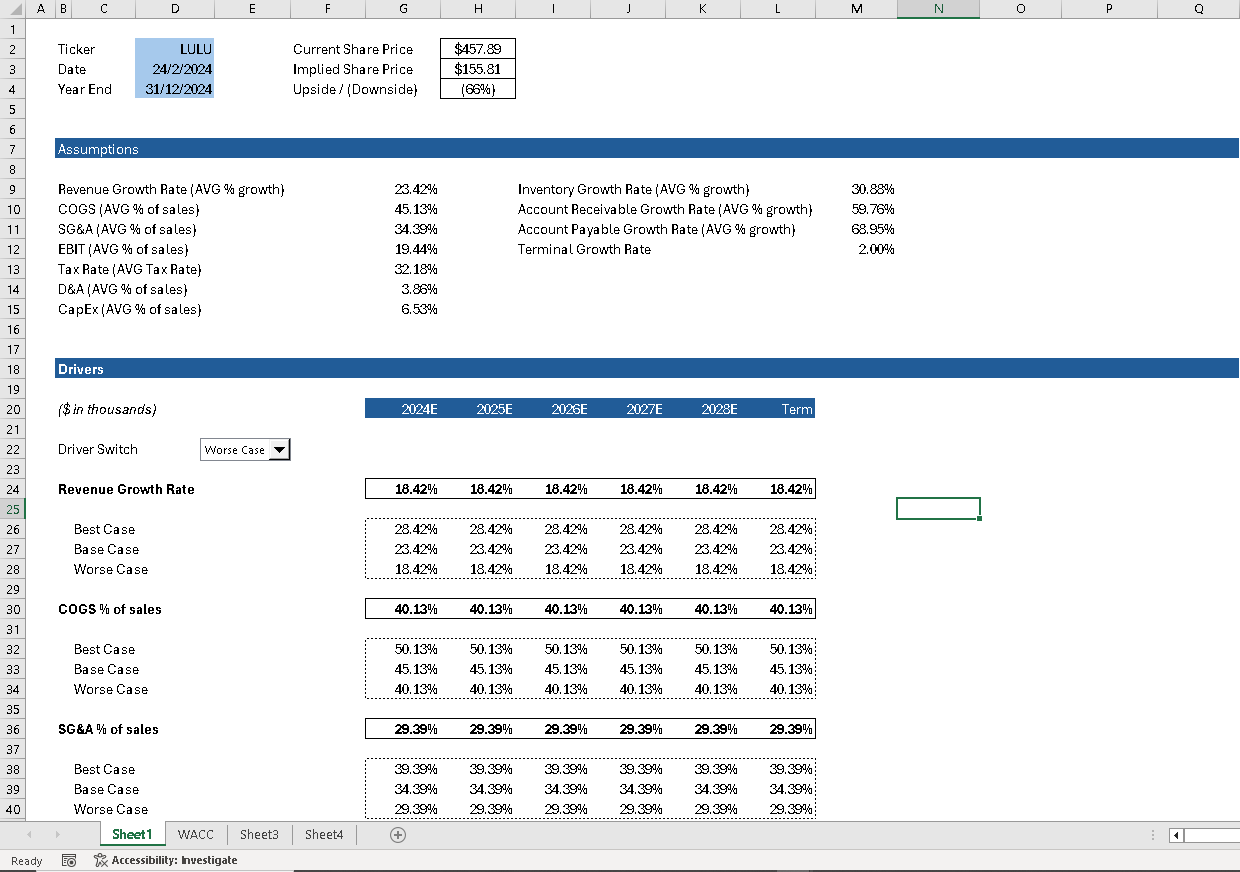This screenshot has height=872, width=1240.
Task: Click the macro record icon in the status bar
Action: pos(68,860)
